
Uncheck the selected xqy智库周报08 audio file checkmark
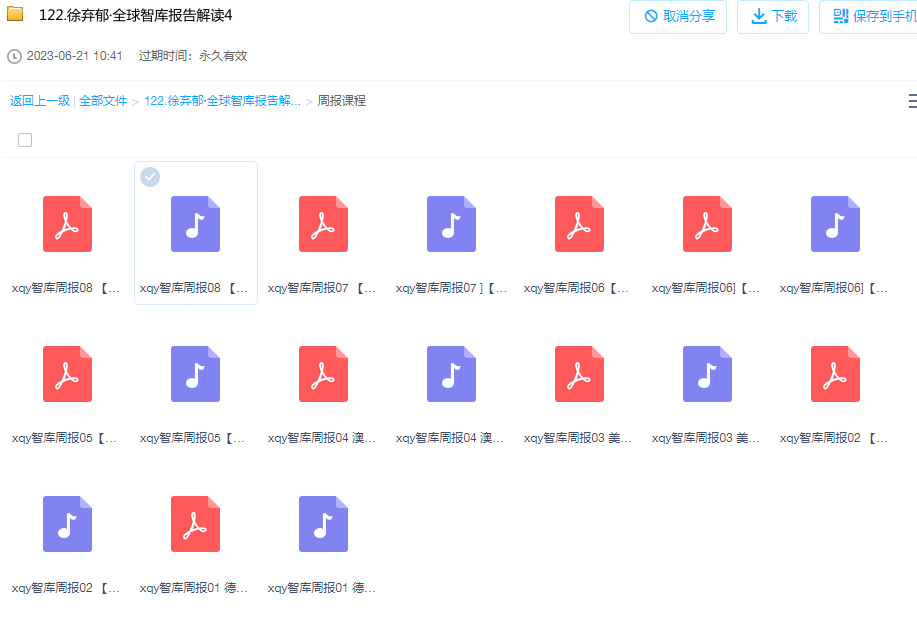150,177
